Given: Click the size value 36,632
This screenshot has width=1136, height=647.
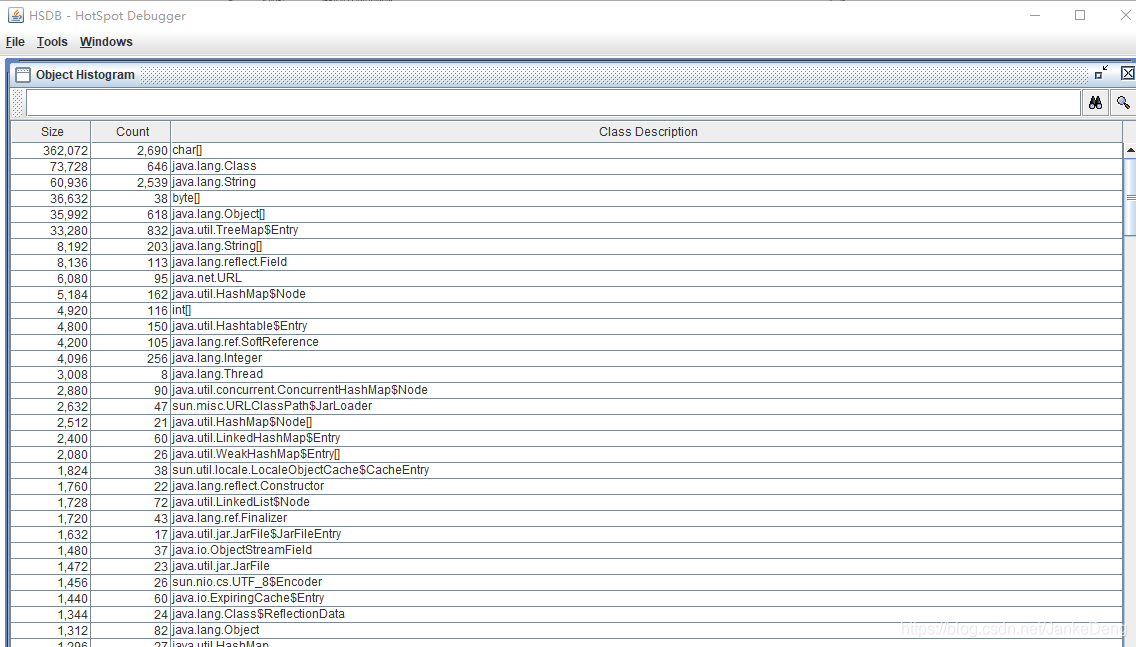Looking at the screenshot, I should [69, 199].
